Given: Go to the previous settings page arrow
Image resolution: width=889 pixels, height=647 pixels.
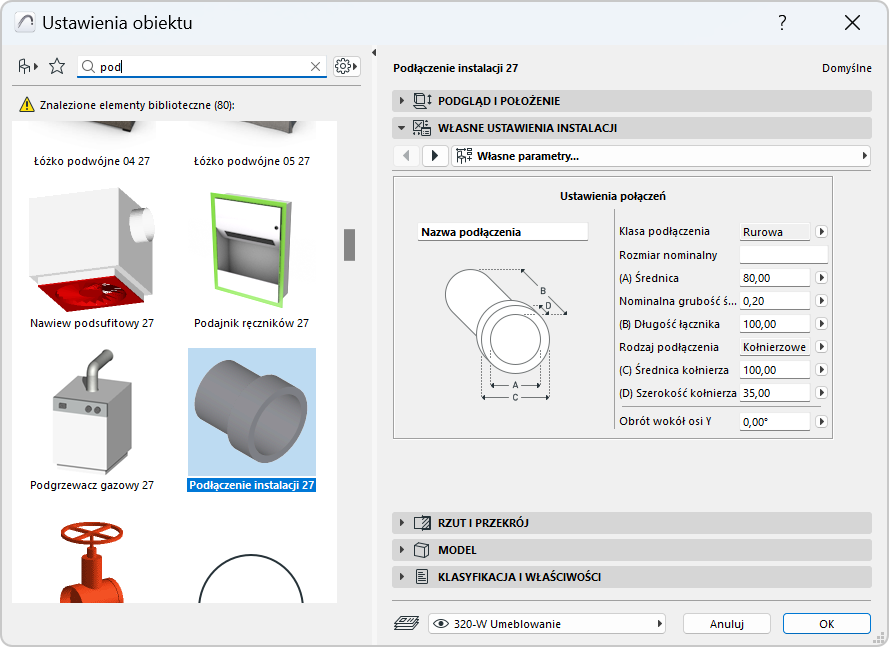Looking at the screenshot, I should click(x=406, y=155).
